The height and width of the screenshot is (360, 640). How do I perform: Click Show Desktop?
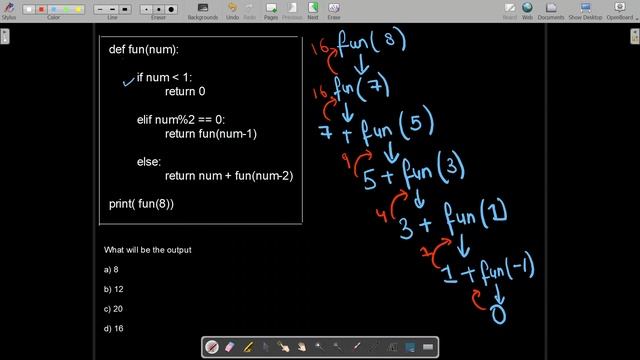coord(585,11)
